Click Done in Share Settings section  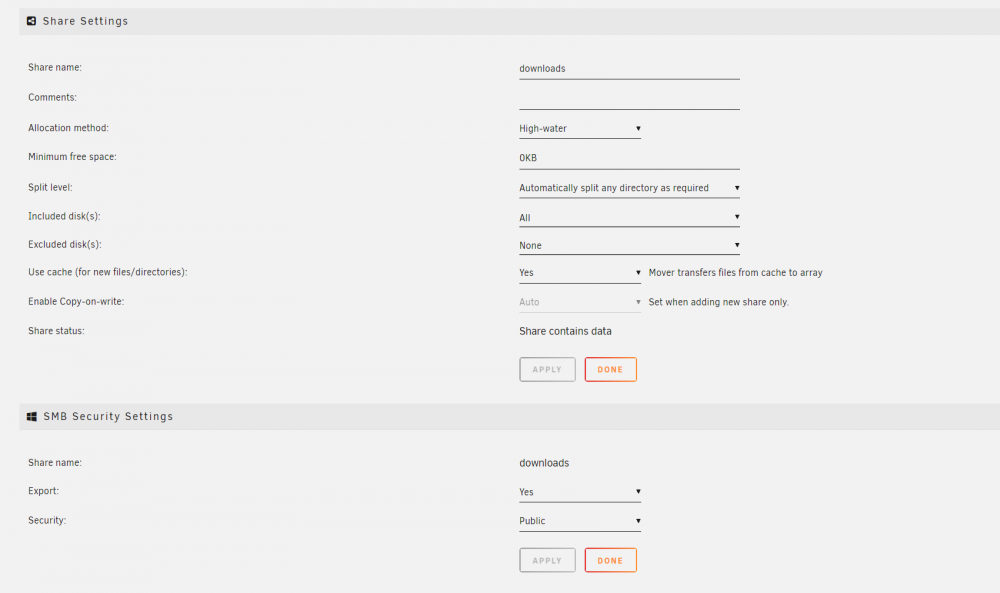(x=610, y=369)
